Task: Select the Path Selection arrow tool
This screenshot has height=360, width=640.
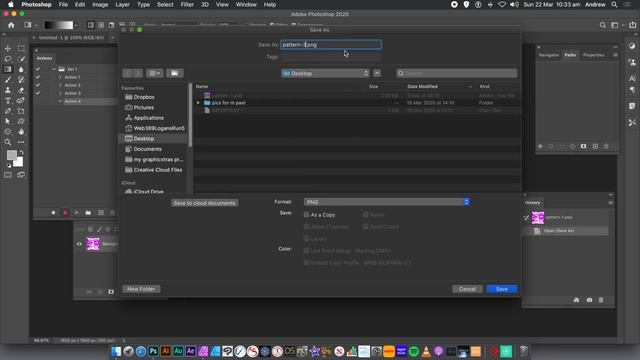Action: [x=8, y=121]
